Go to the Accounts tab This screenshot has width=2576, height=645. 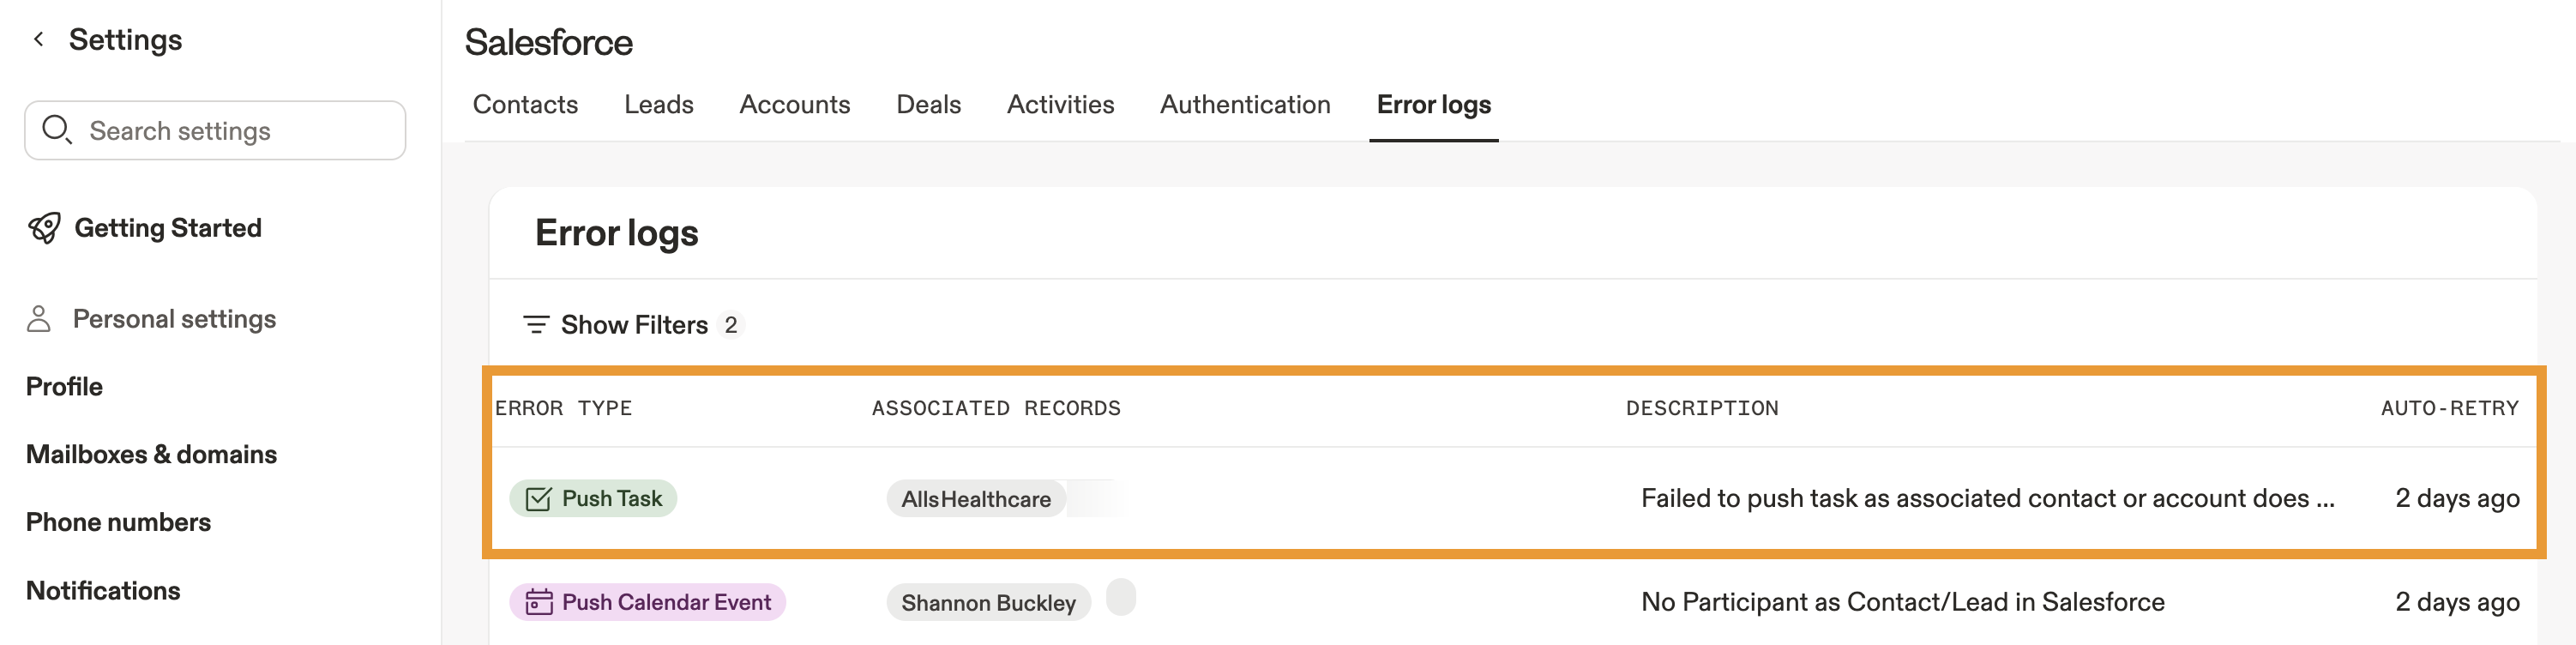794,105
